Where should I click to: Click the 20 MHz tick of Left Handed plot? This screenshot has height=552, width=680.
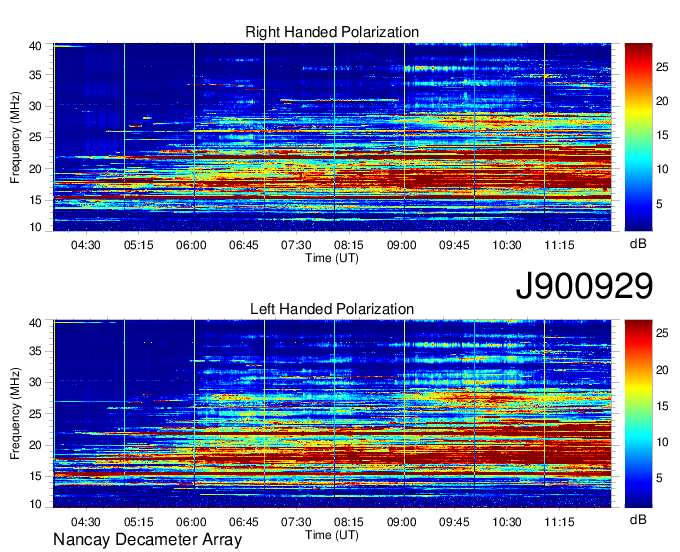35,445
